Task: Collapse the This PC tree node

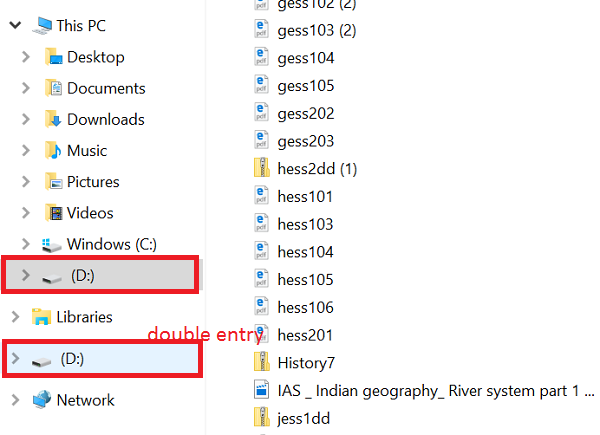Action: (x=15, y=26)
